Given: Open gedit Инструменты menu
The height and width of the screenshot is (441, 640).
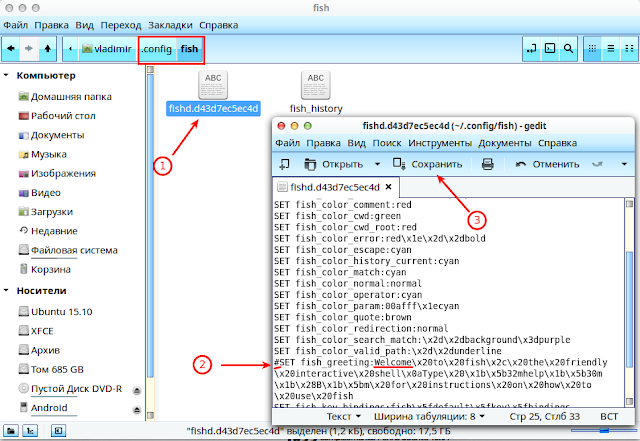Looking at the screenshot, I should 440,143.
